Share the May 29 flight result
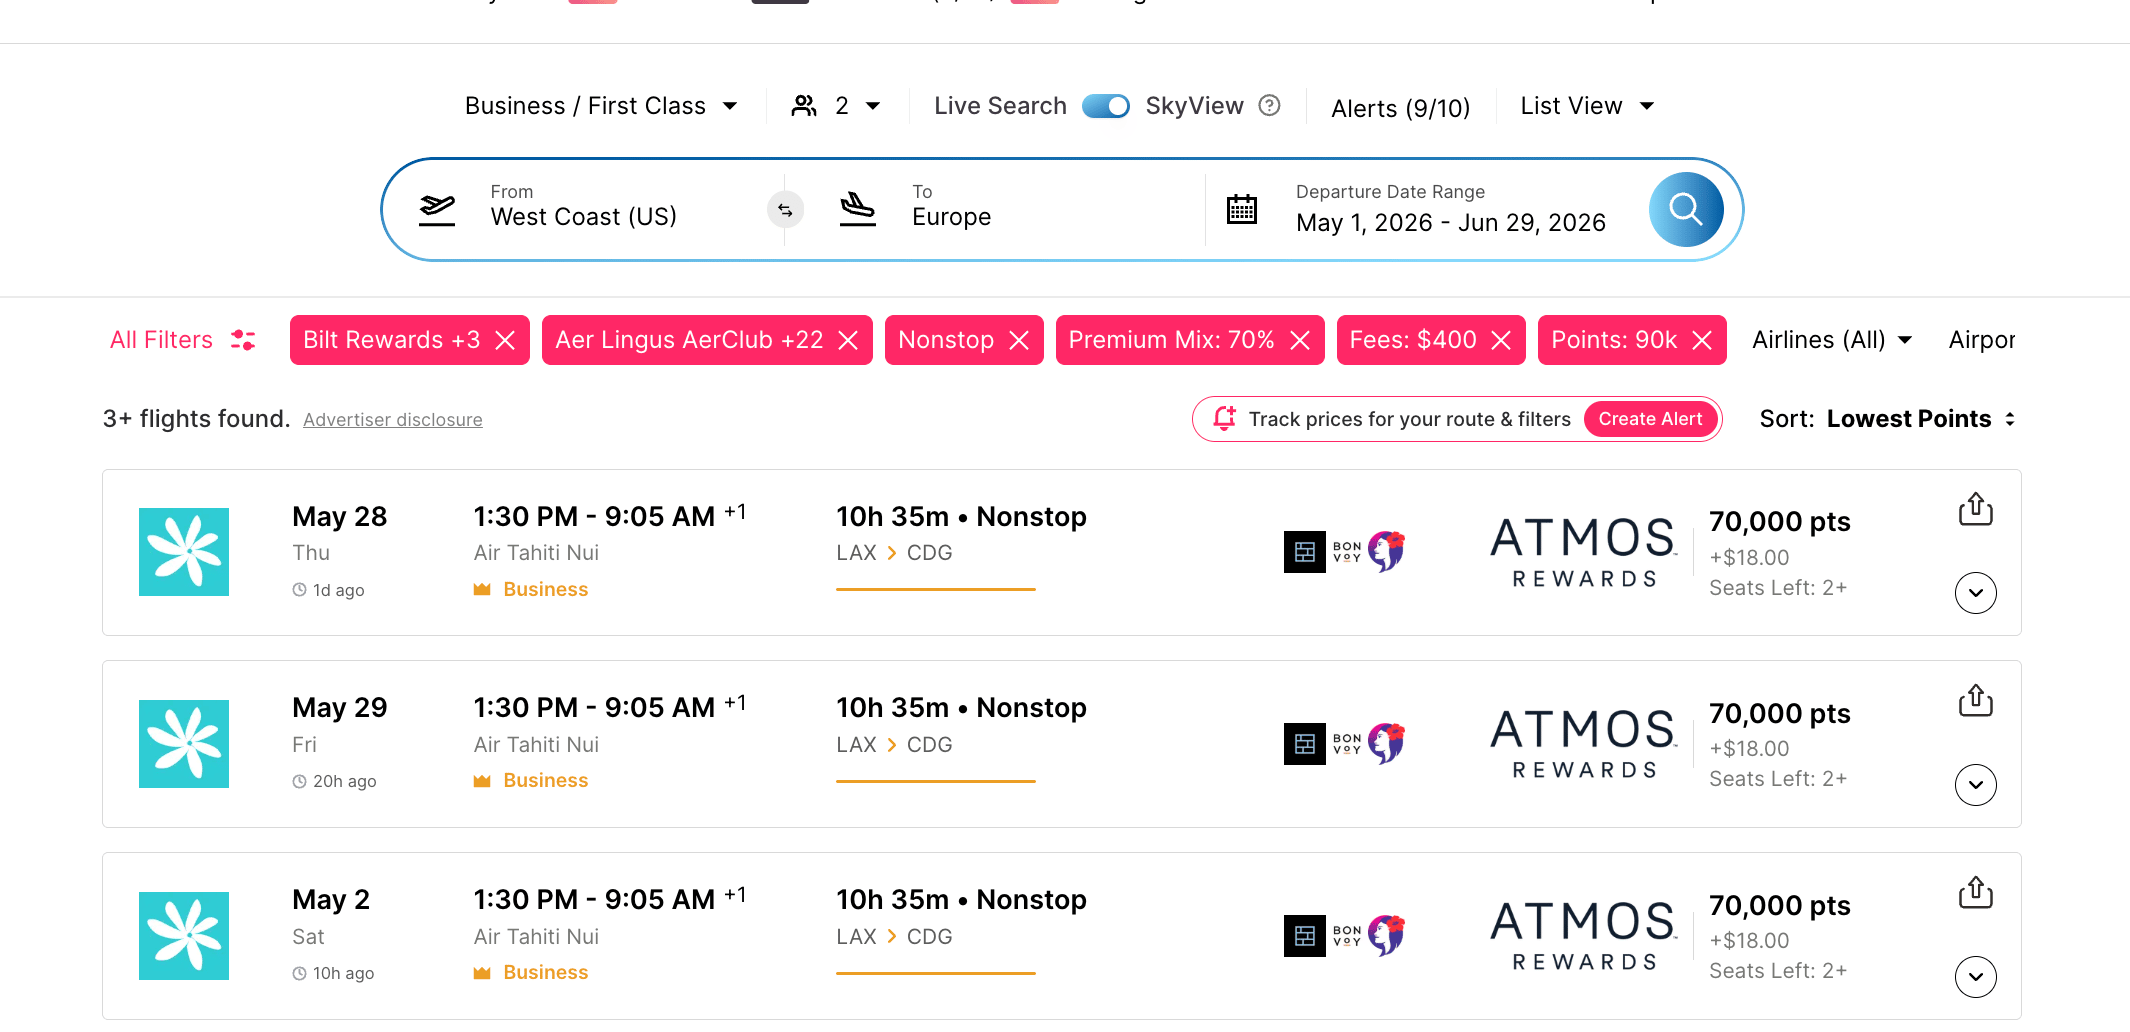The image size is (2130, 1032). coord(1975,701)
